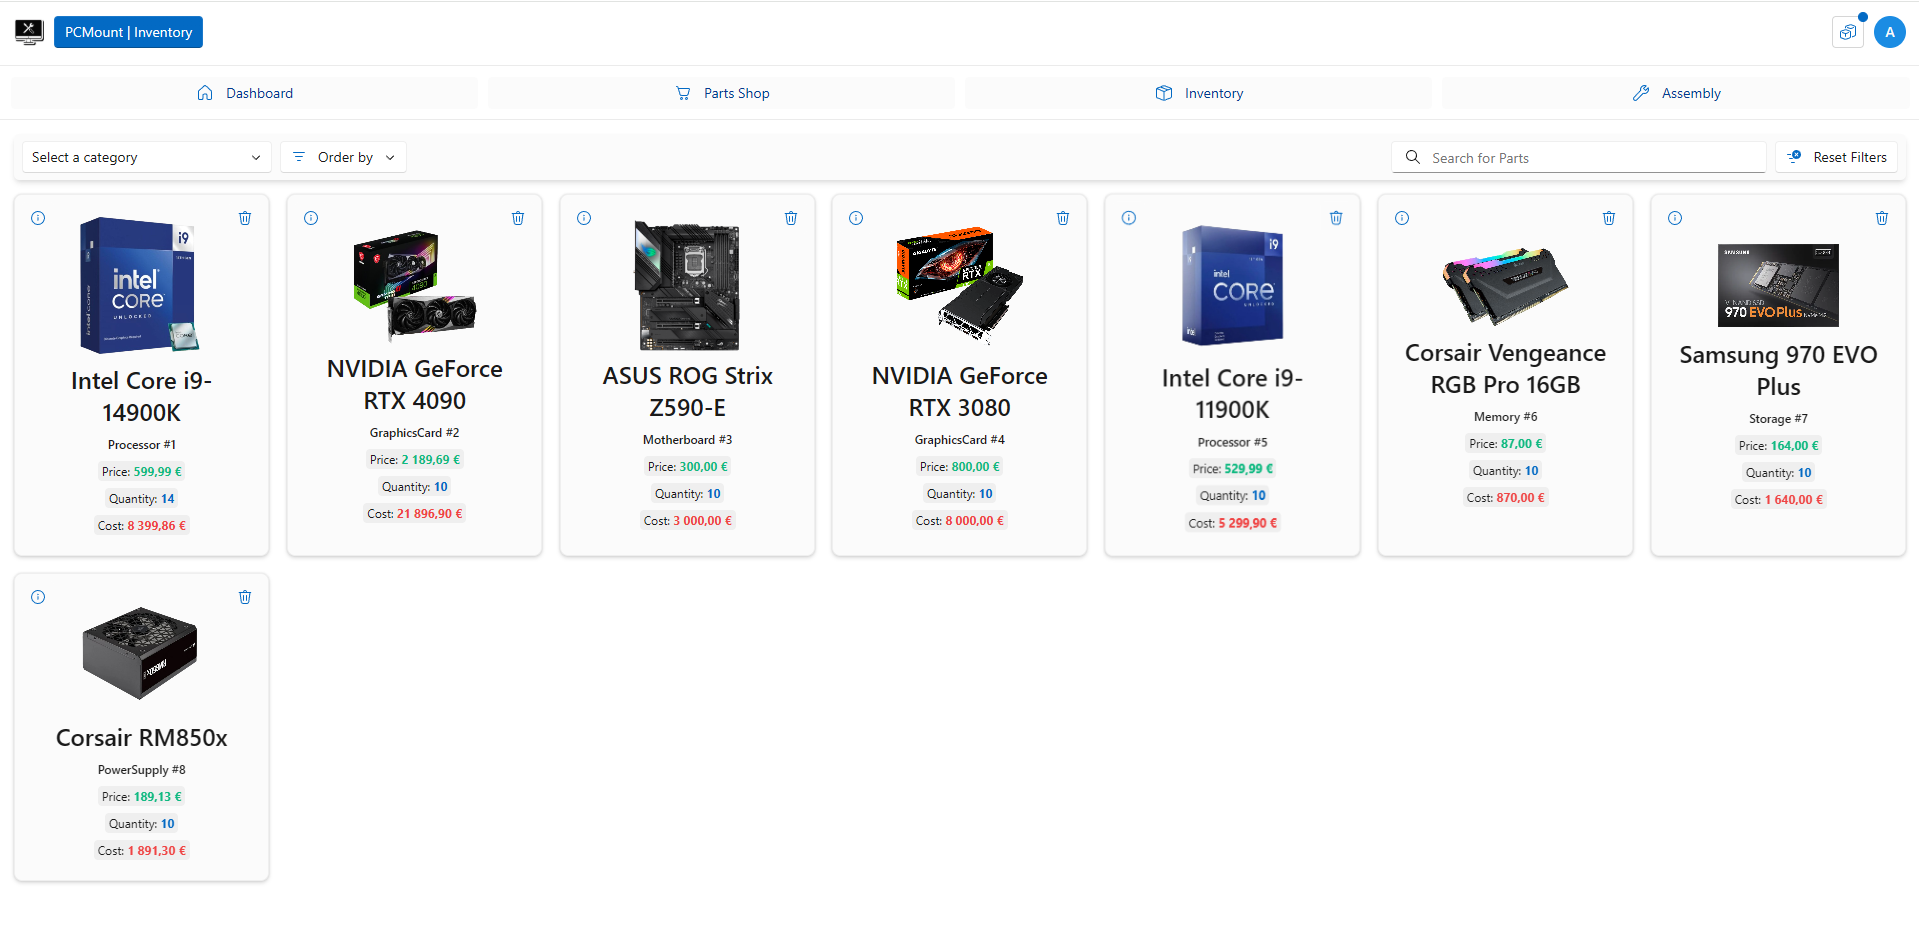Click the RTX 4090 product image
Viewport: 1919px width, 940px height.
pyautogui.click(x=414, y=285)
